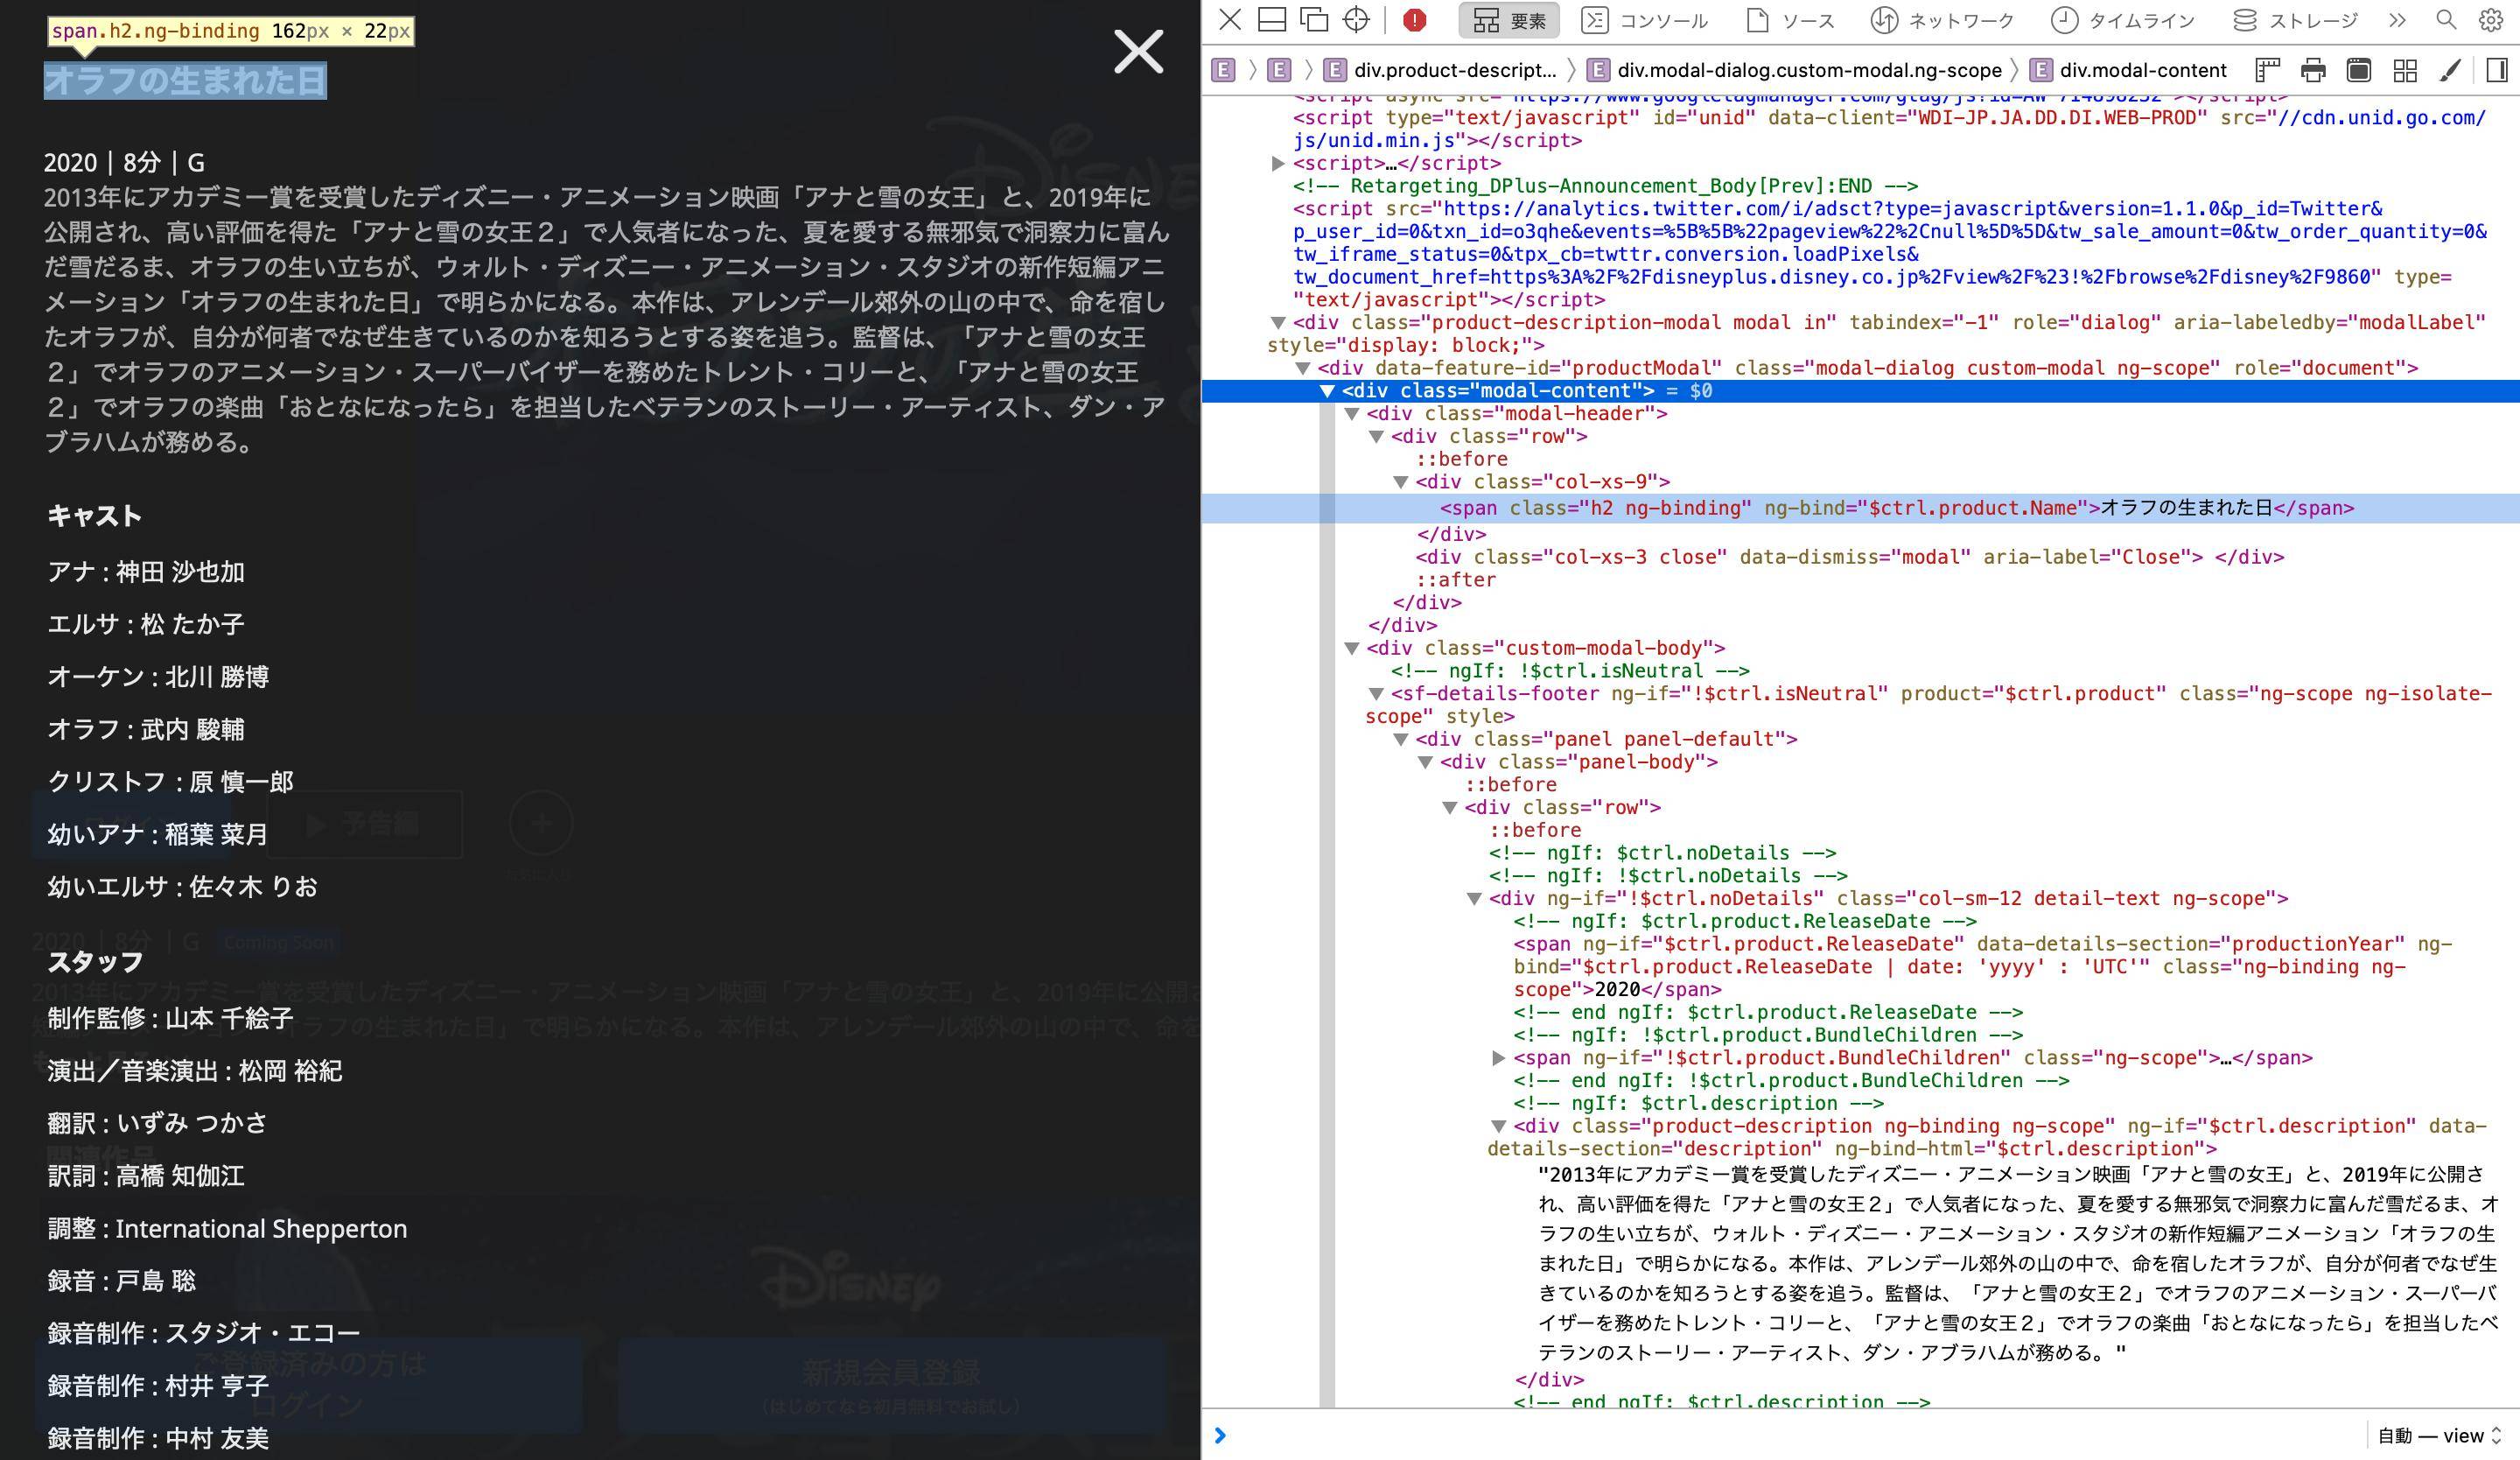Collapse the col-xs-9 div
The width and height of the screenshot is (2520, 1460).
coord(1400,482)
